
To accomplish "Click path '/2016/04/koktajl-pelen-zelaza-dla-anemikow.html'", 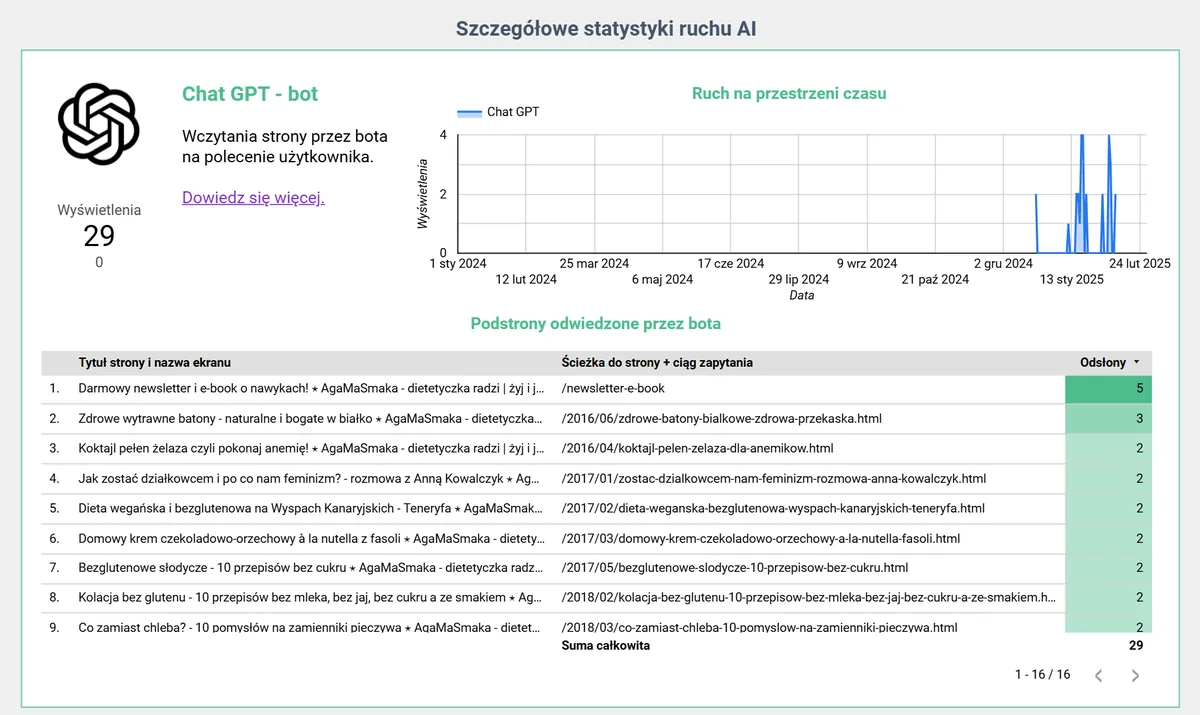I will [698, 448].
